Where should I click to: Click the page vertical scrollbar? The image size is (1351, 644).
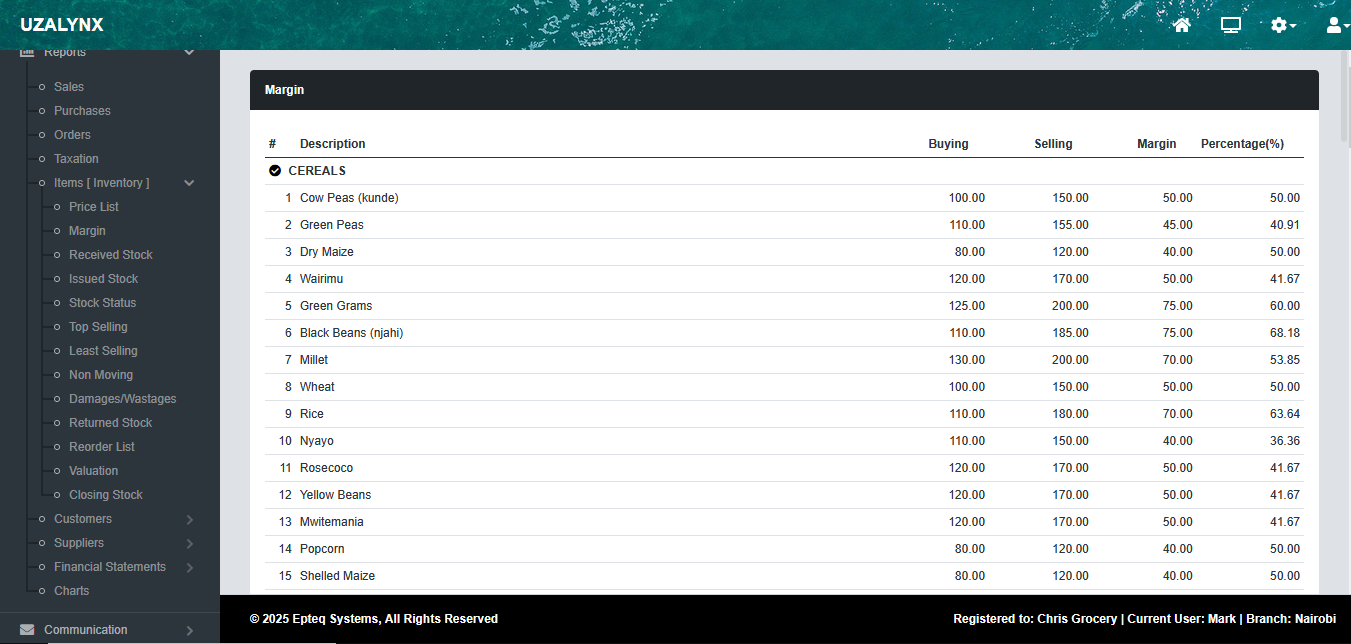pyautogui.click(x=1345, y=300)
